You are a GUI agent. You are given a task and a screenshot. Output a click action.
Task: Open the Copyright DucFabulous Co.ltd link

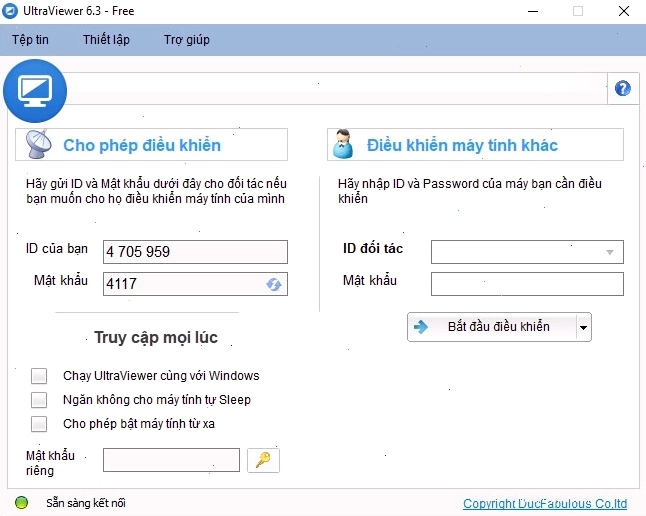(545, 504)
